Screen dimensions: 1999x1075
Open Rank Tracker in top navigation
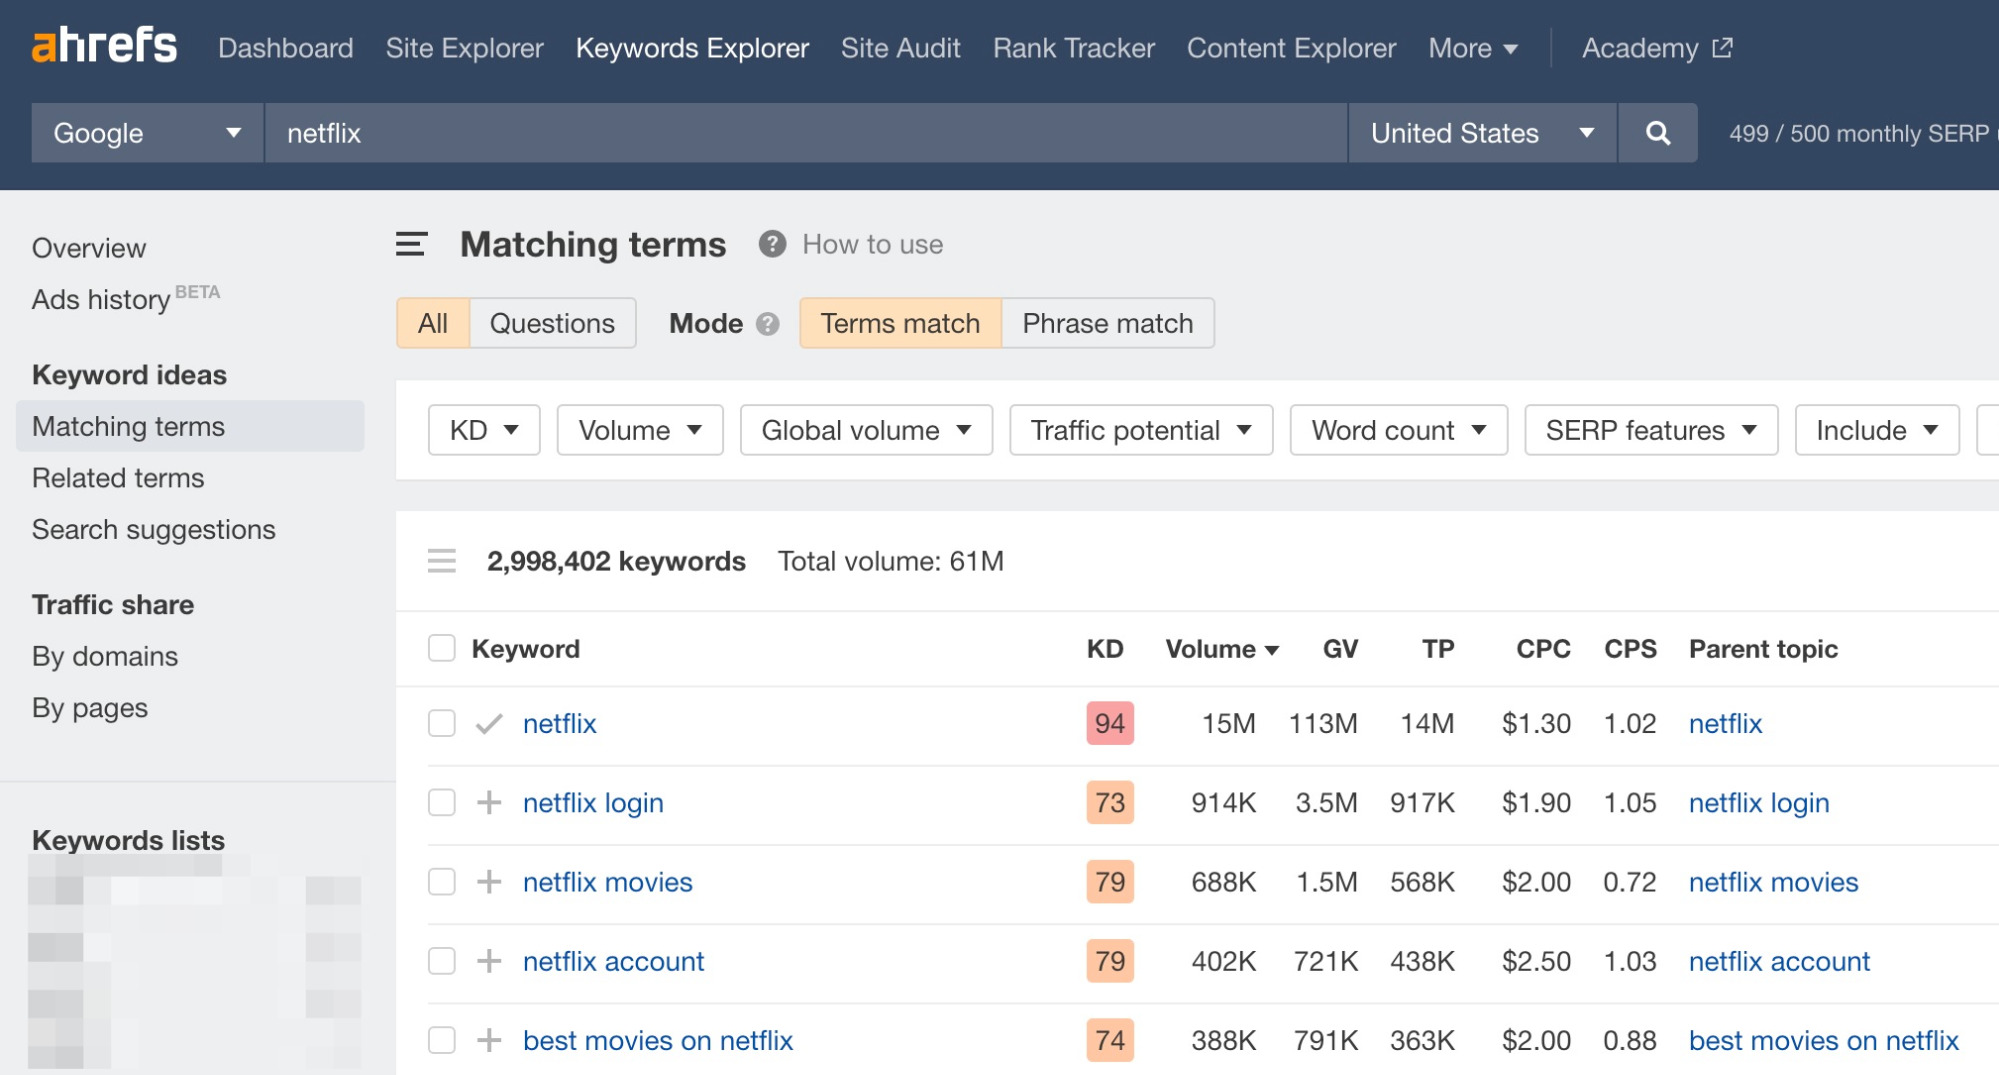coord(1073,48)
